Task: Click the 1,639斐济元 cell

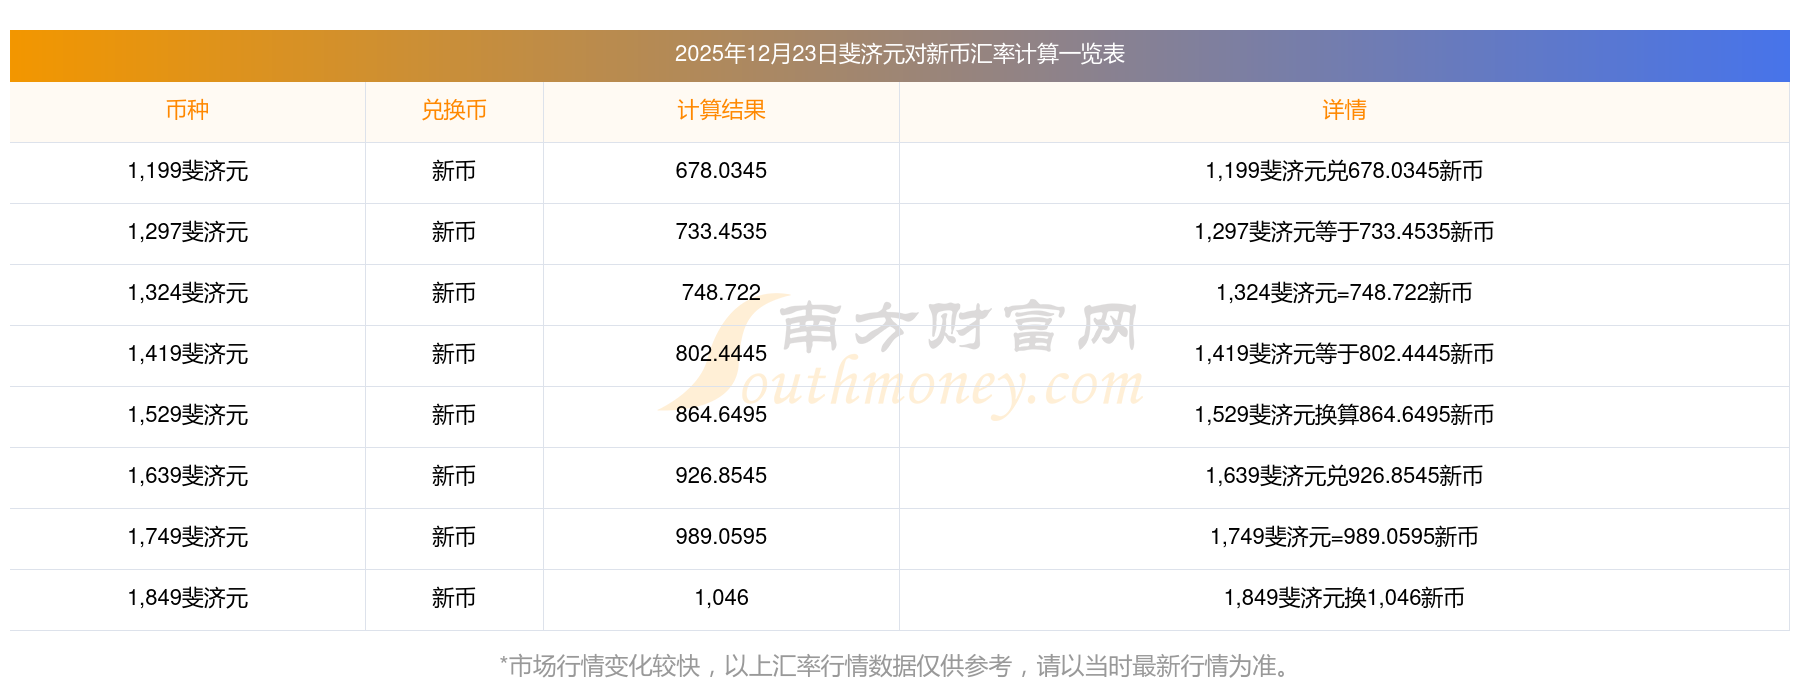Action: [187, 476]
